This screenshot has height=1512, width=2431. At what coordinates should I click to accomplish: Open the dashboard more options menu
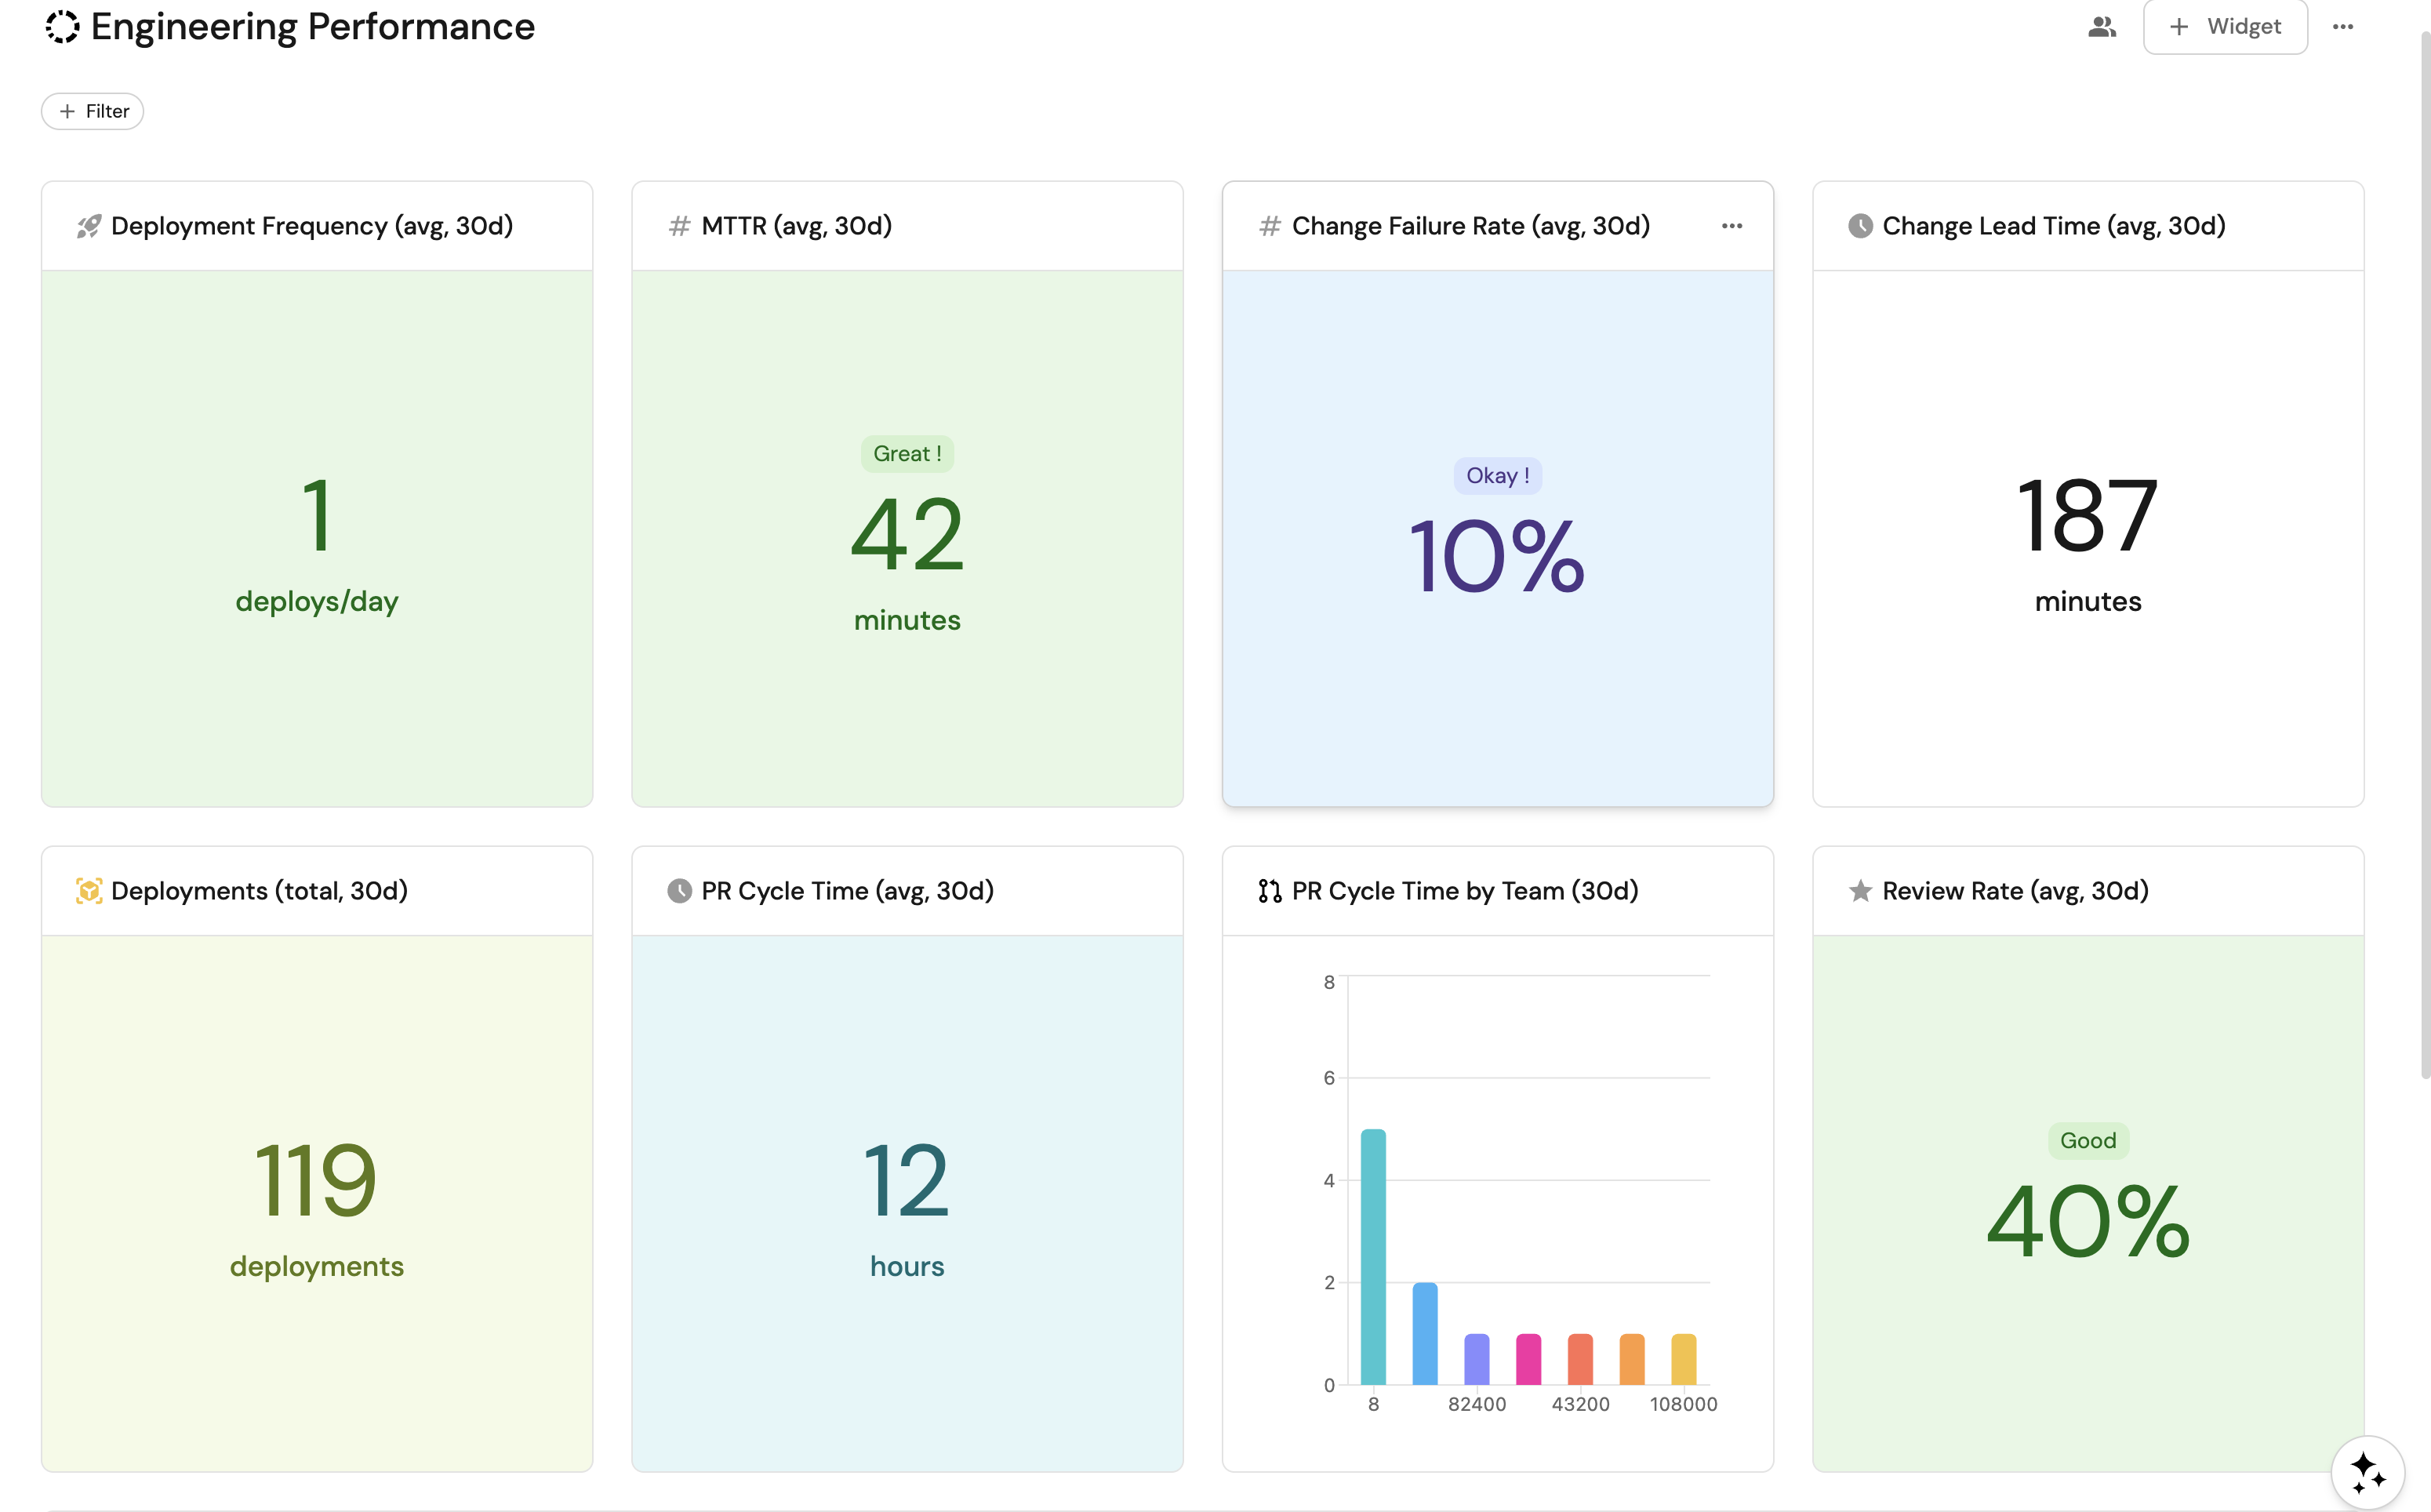point(2342,27)
